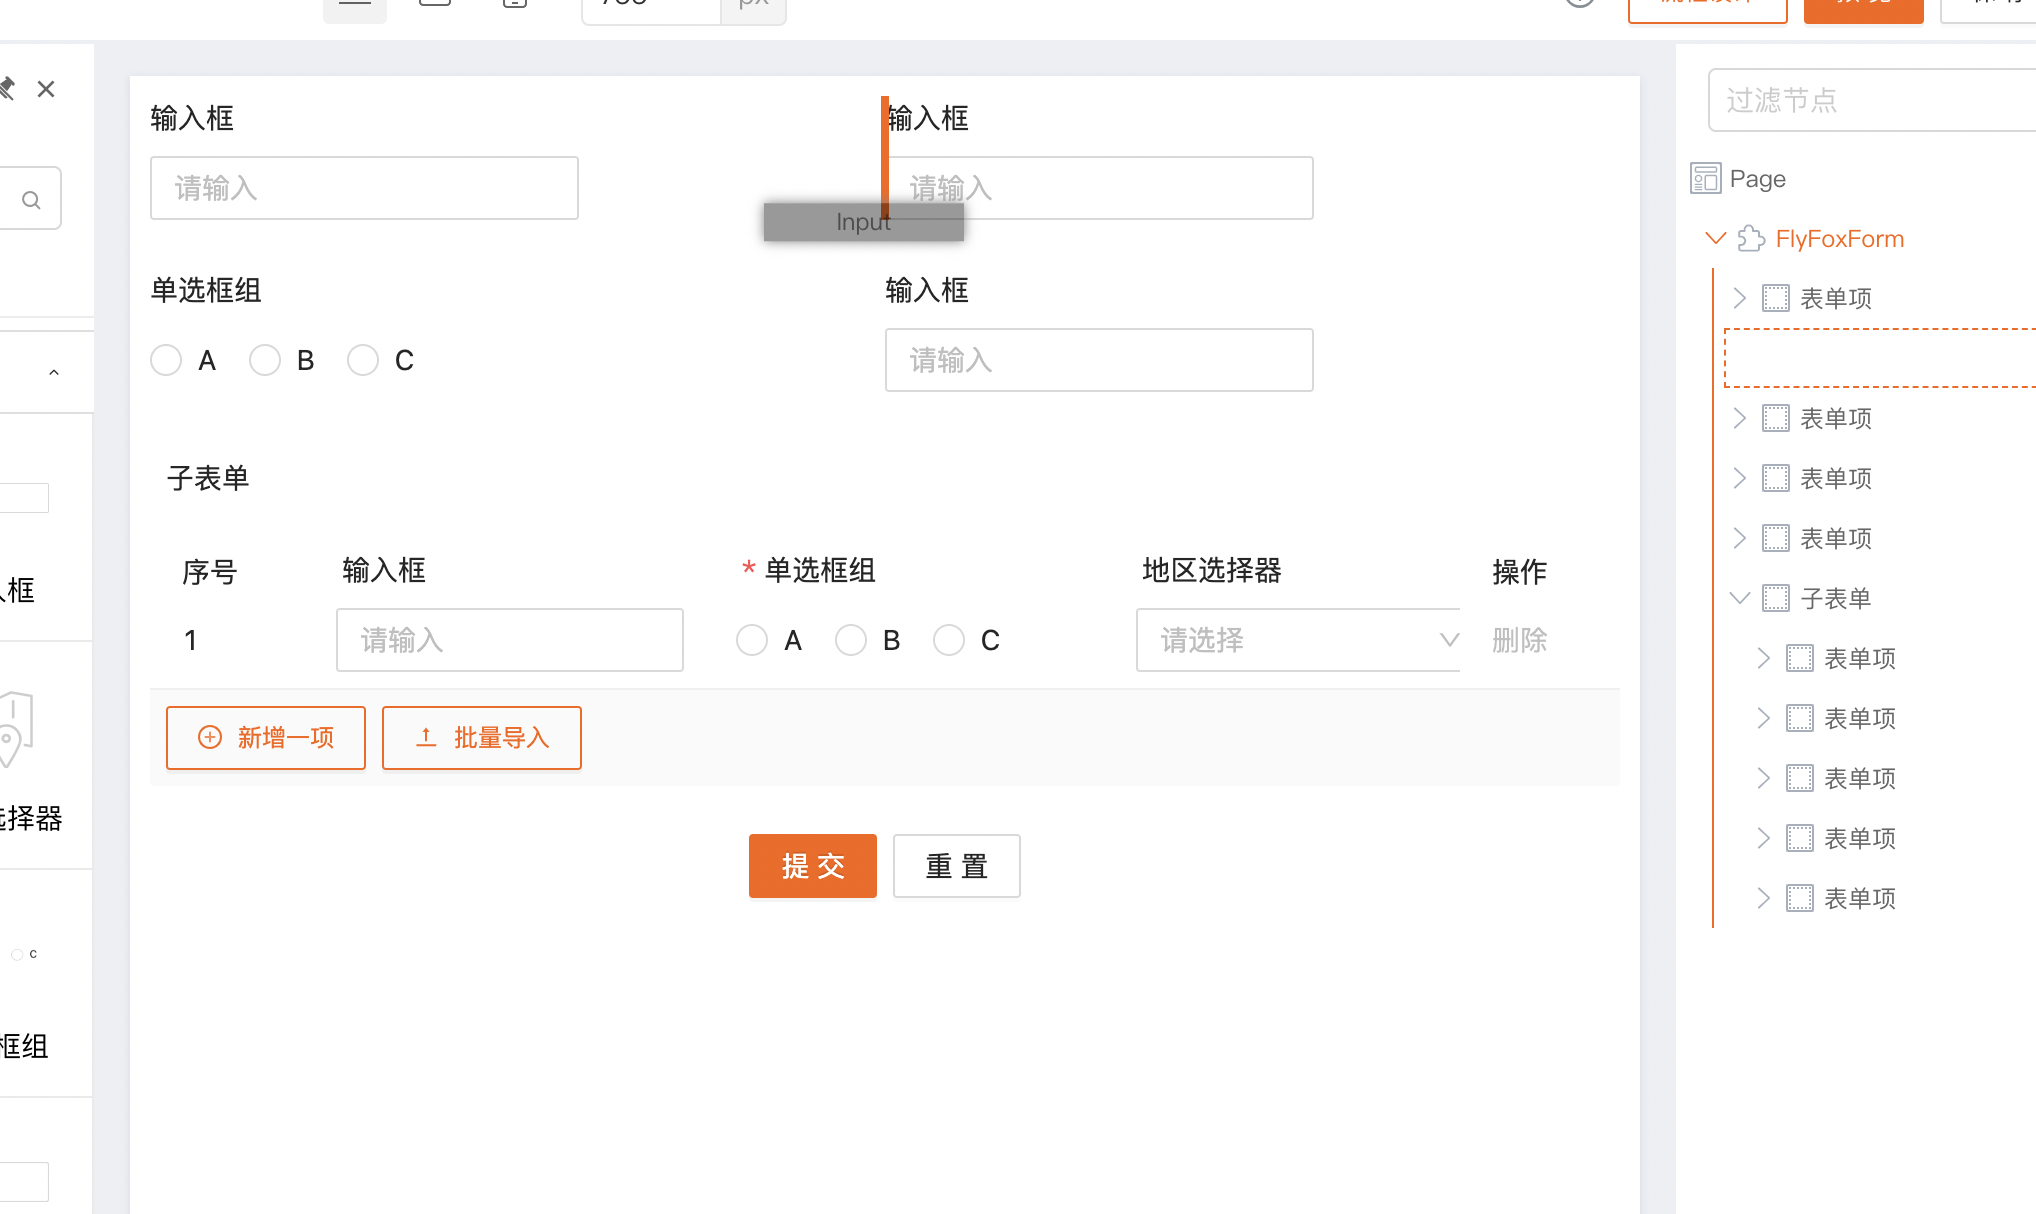
Task: Click the upload icon on 批量导入 button
Action: [426, 738]
